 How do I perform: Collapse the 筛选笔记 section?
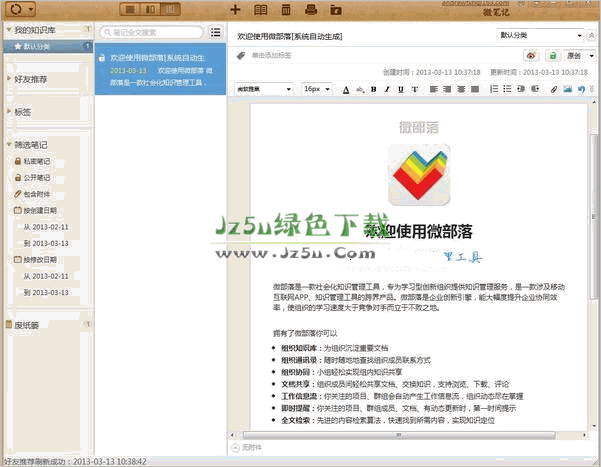9,145
